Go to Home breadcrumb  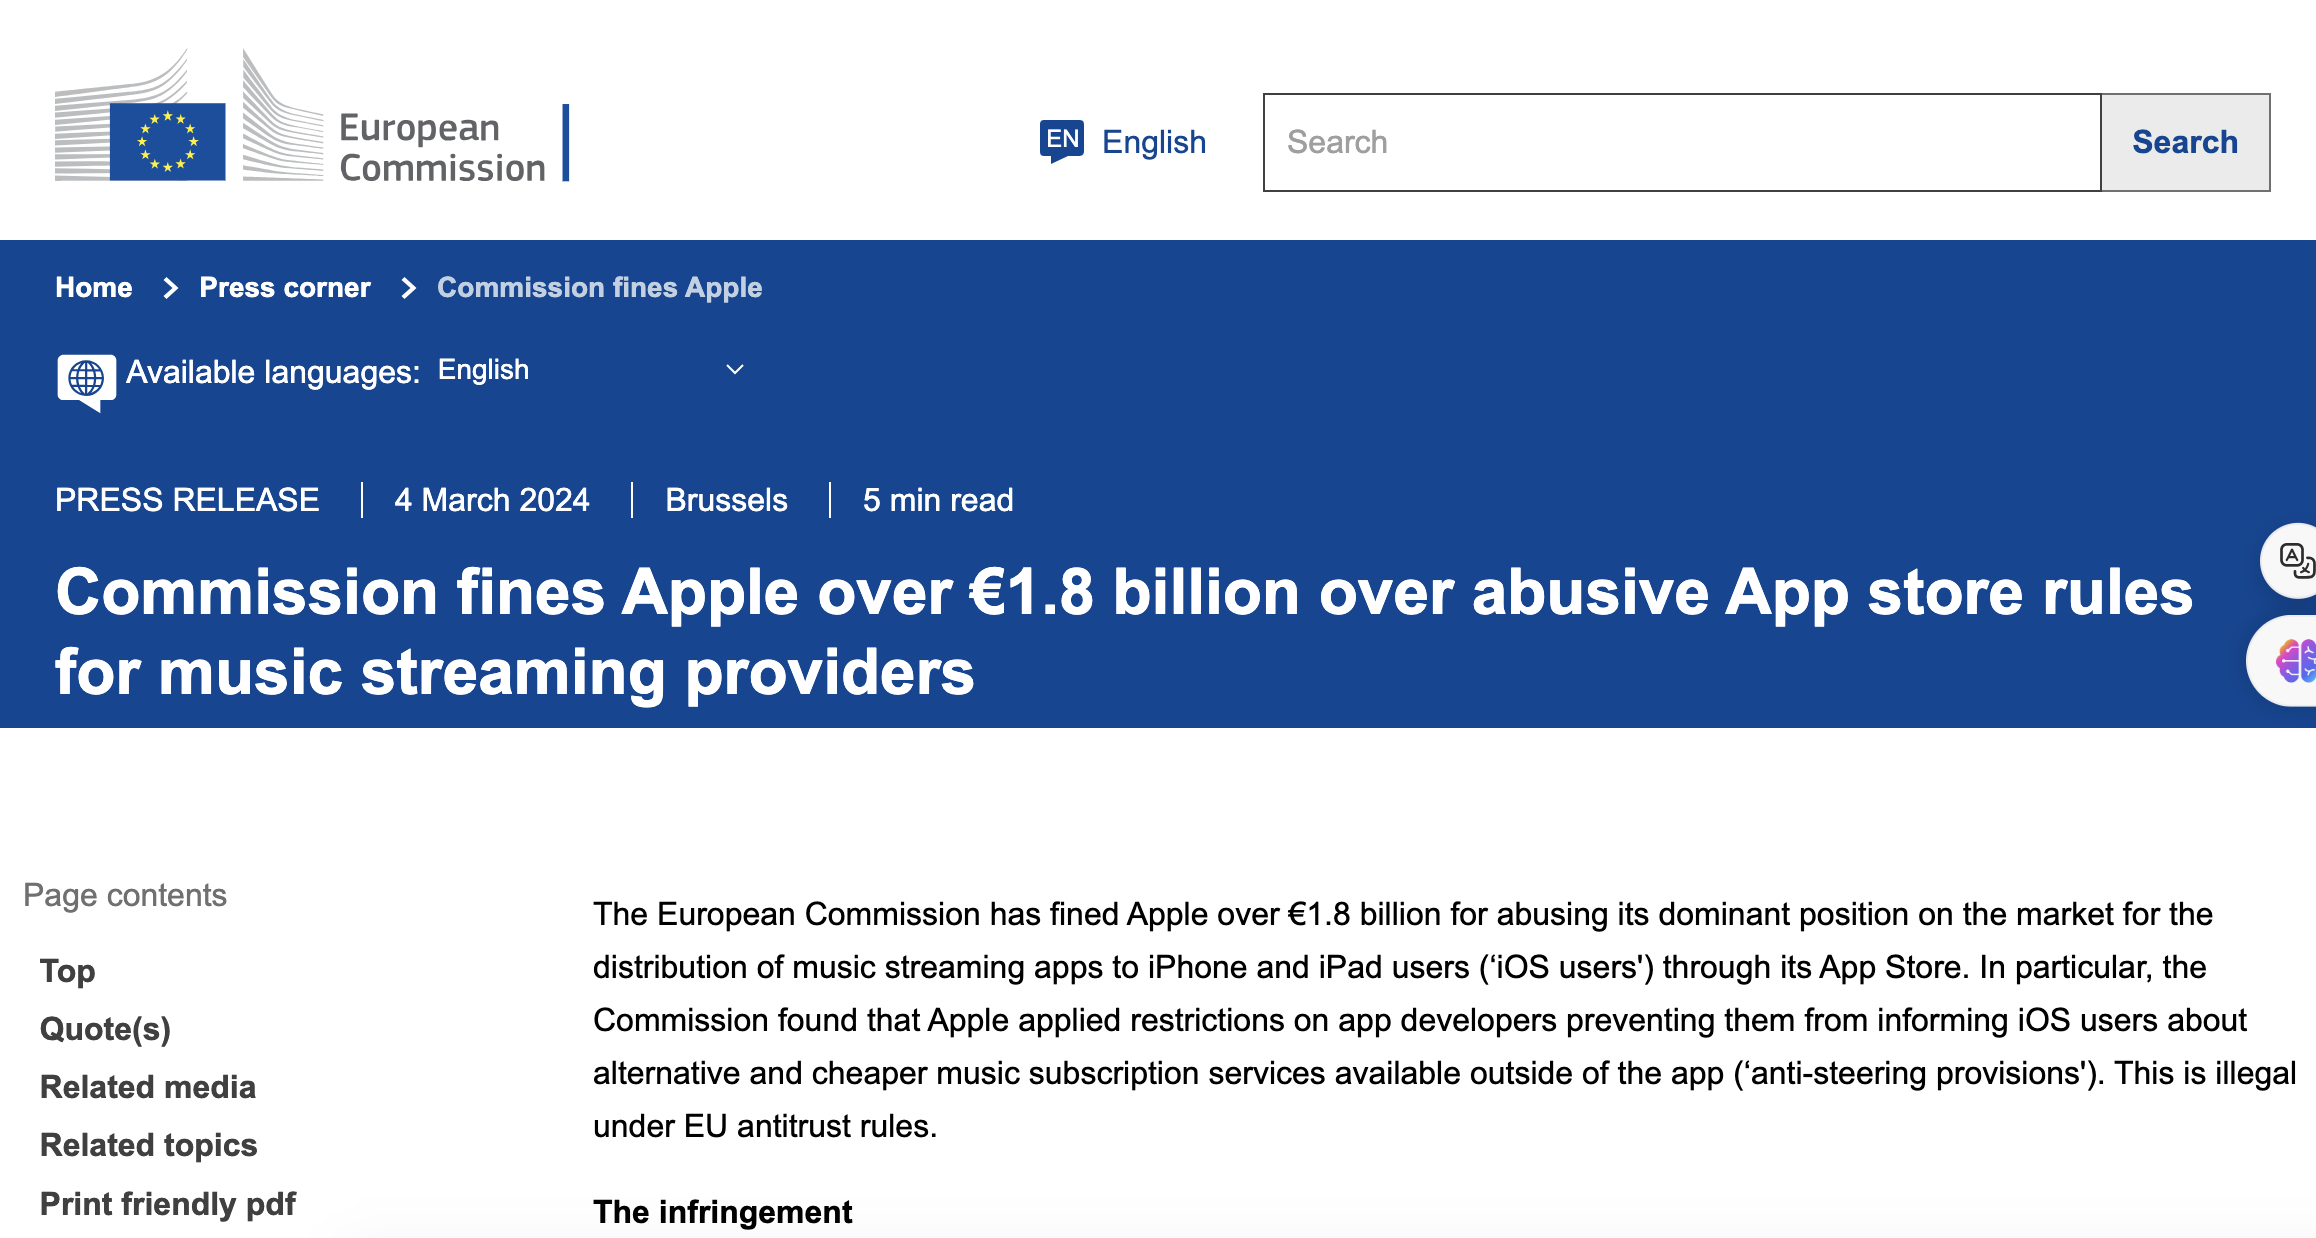pyautogui.click(x=93, y=288)
